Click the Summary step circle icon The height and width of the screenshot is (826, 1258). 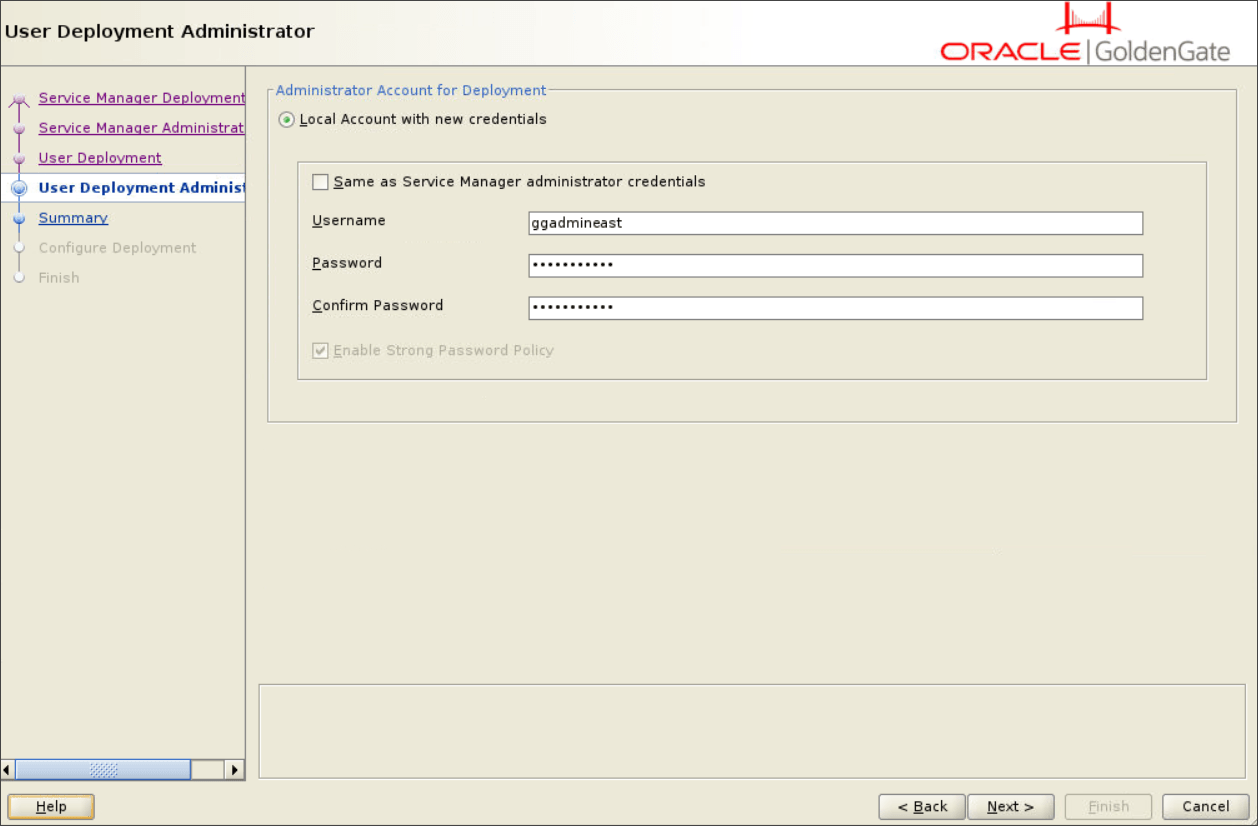click(x=20, y=218)
